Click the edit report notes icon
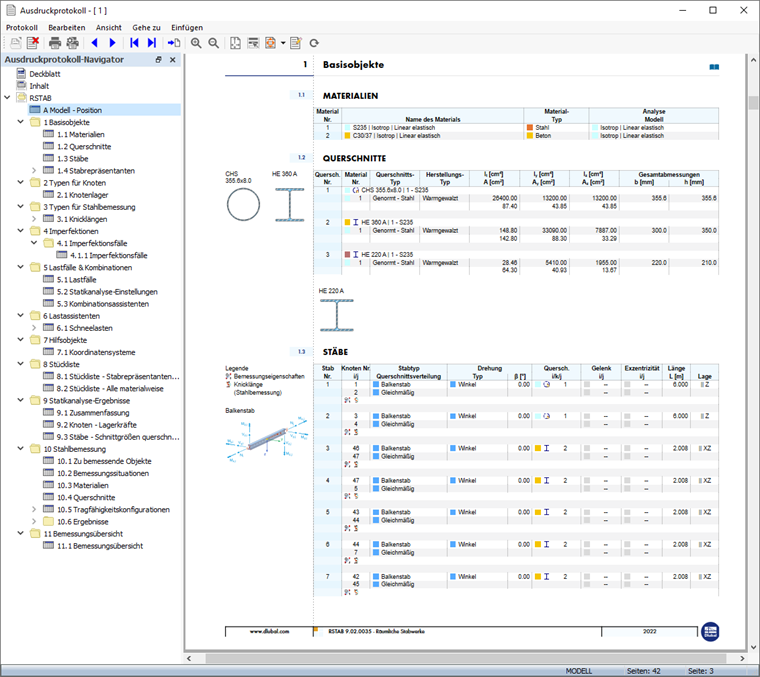760x677 pixels. pos(296,43)
